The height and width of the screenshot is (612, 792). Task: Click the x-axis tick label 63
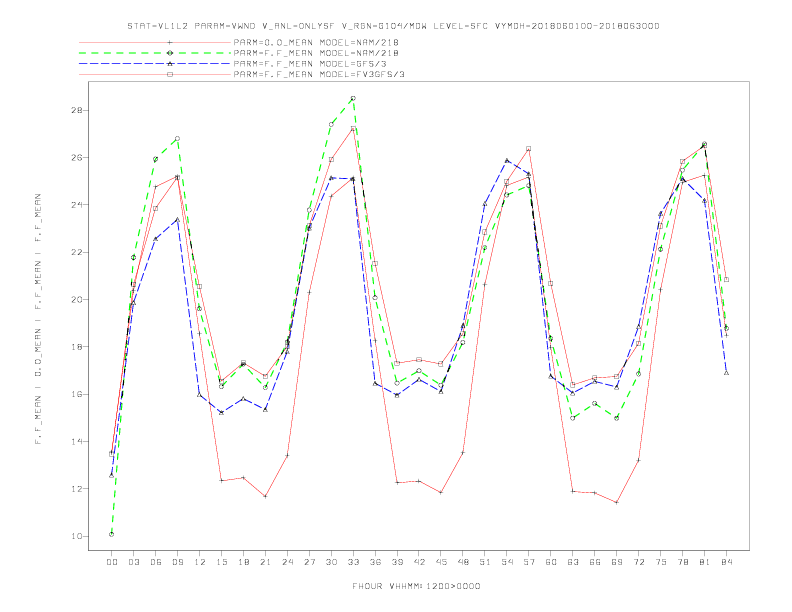573,562
